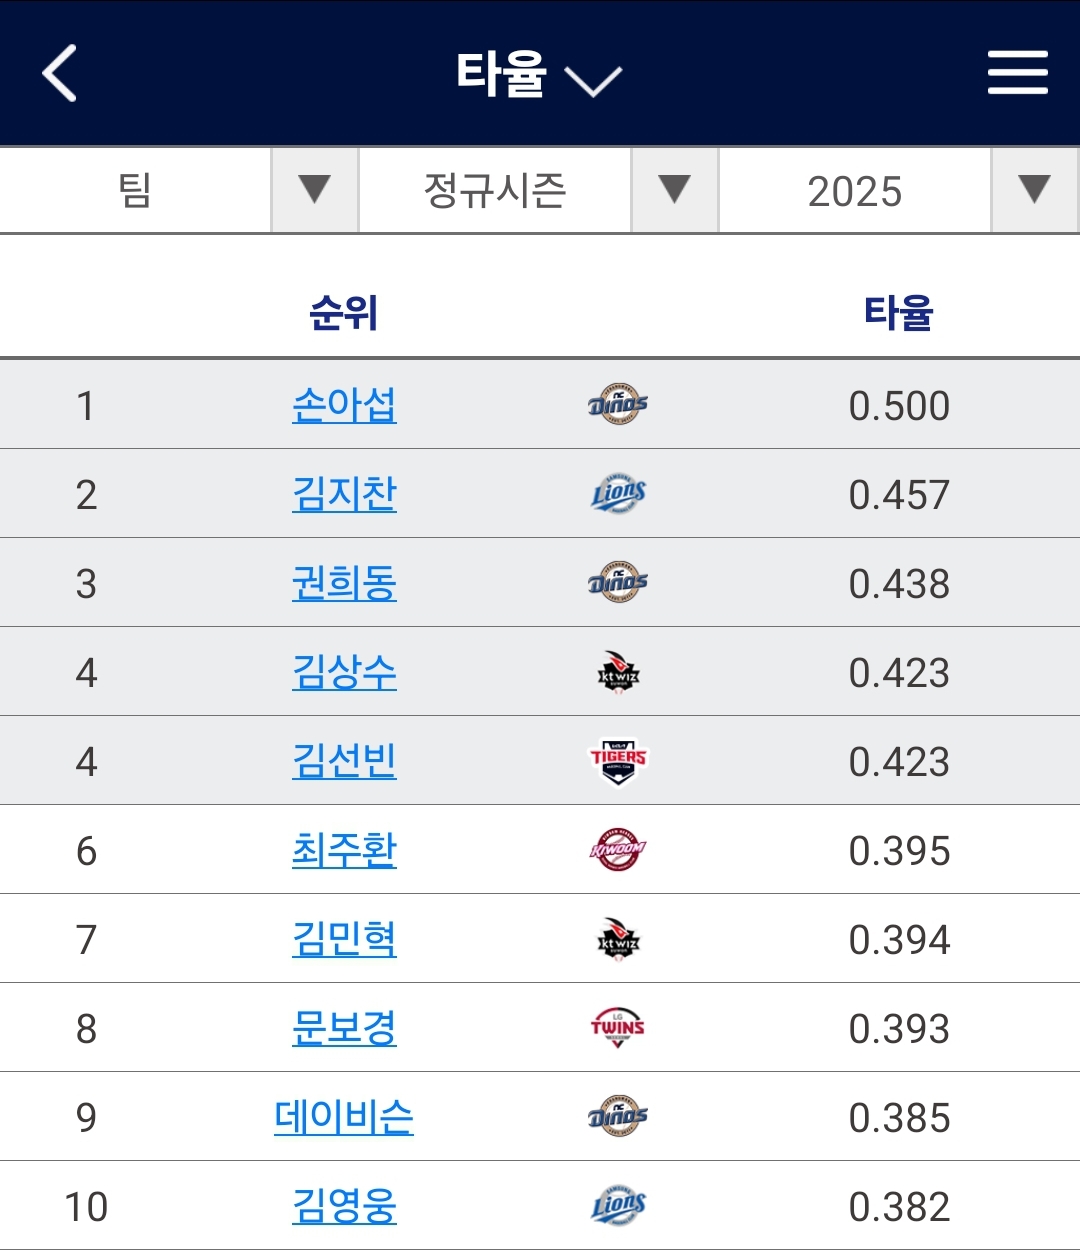
Task: Open the hamburger menu icon
Action: click(x=1017, y=73)
